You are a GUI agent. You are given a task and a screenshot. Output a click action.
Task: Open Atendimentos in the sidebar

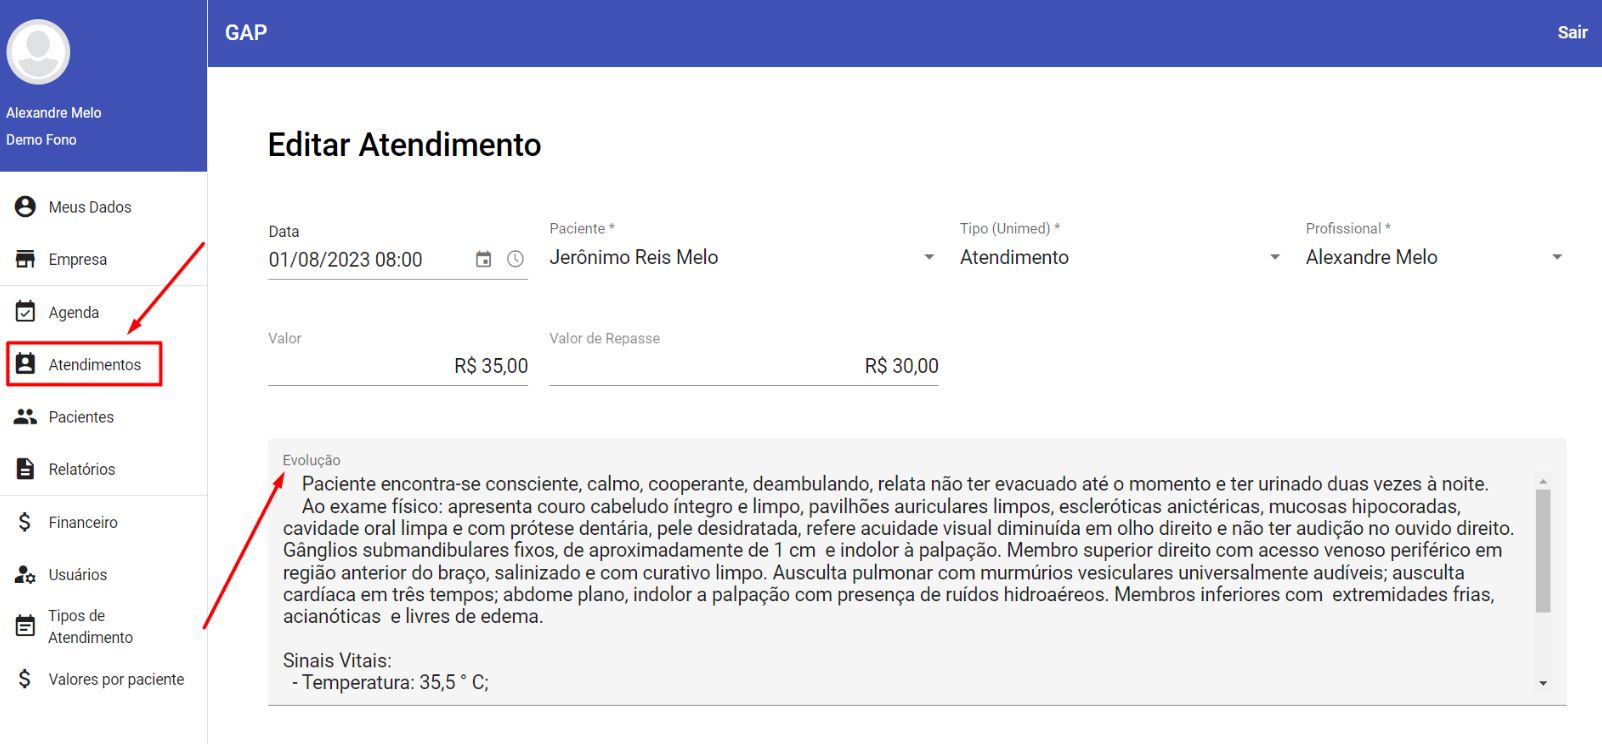[94, 365]
